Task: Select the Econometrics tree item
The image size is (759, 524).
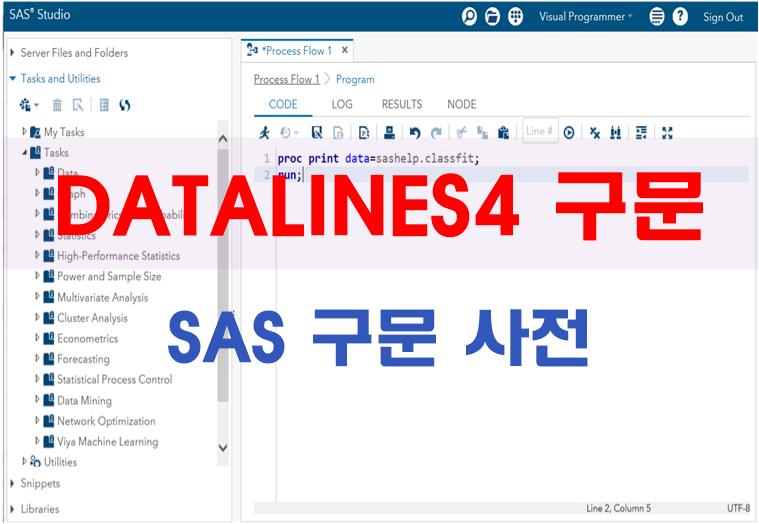Action: (x=88, y=338)
